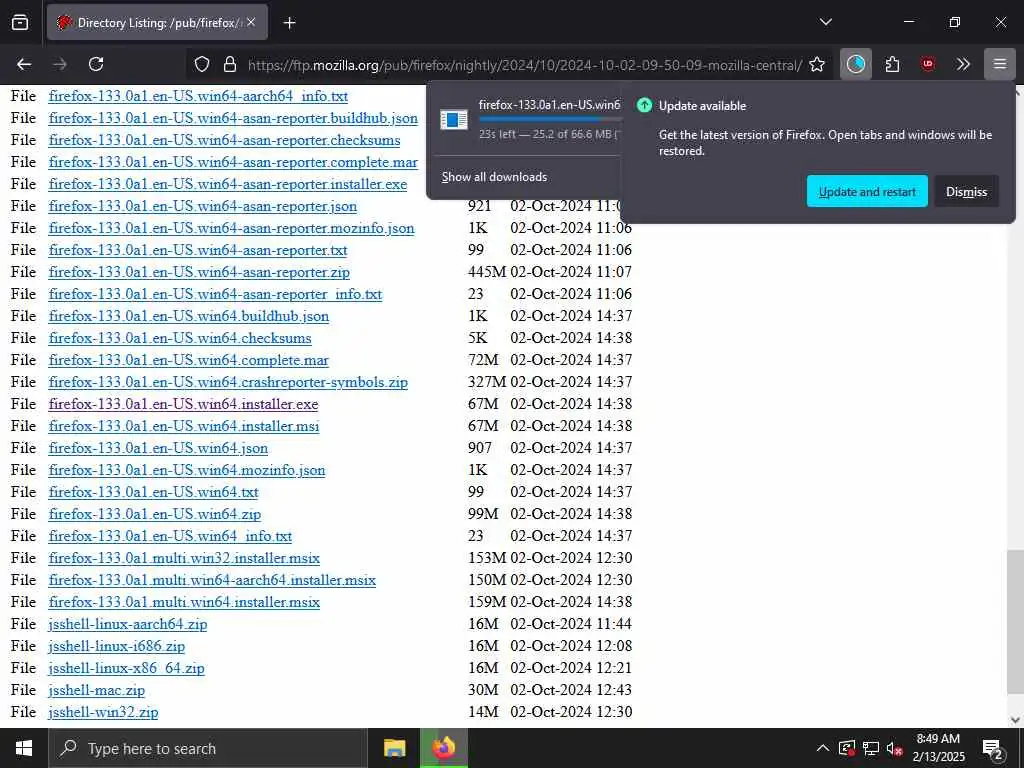This screenshot has width=1024, height=768.
Task: Click visited win64.installer.exe link
Action: pos(184,404)
